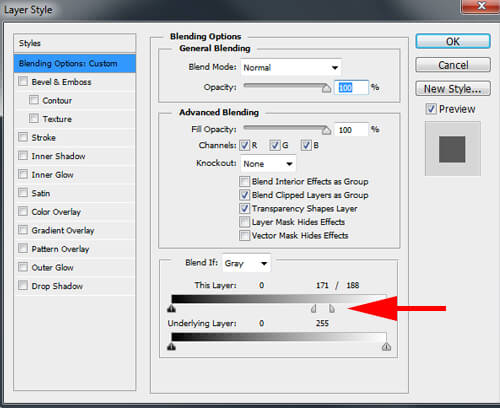Click the OK button
The height and width of the screenshot is (408, 500).
[453, 42]
